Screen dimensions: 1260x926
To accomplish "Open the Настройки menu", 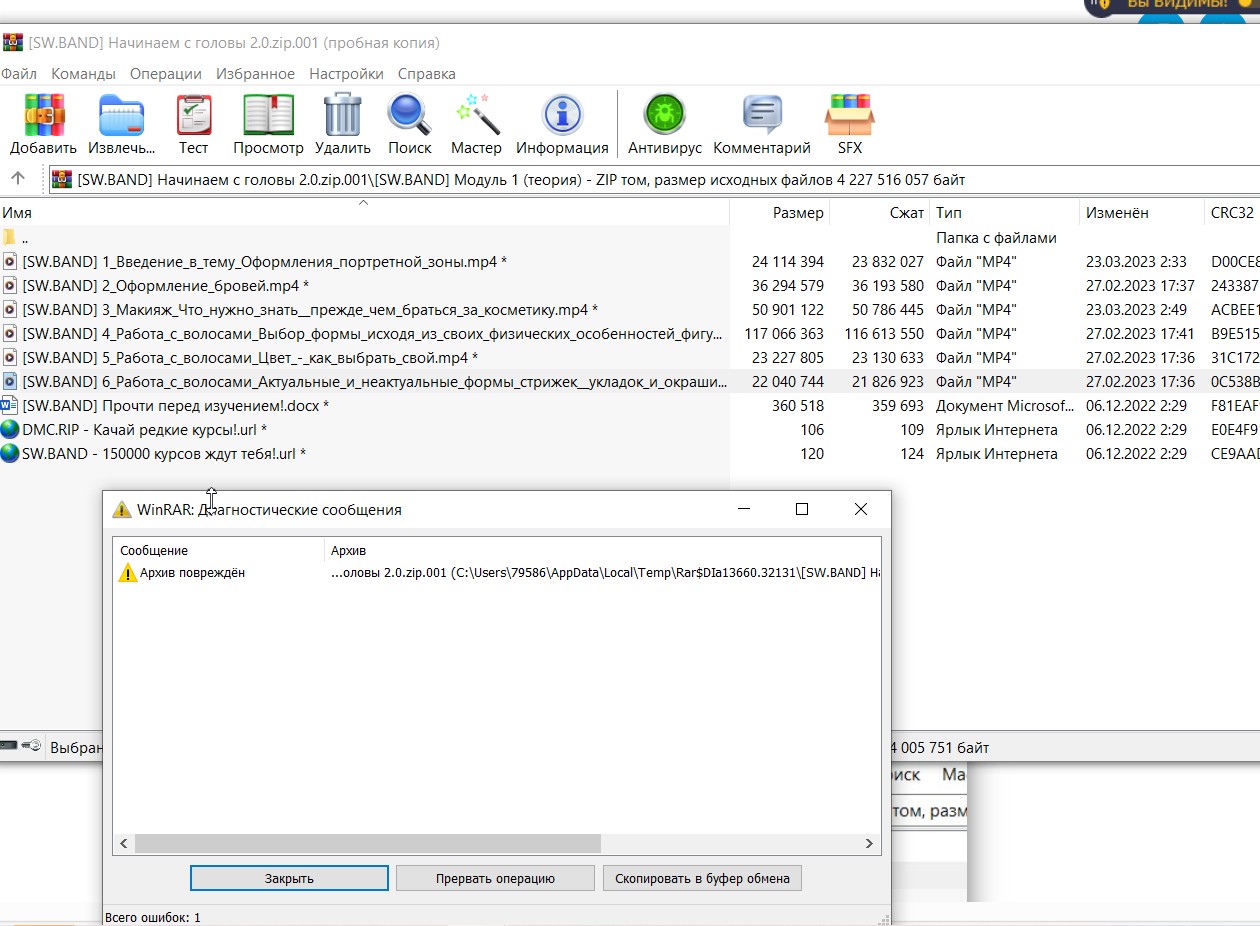I will coord(346,74).
